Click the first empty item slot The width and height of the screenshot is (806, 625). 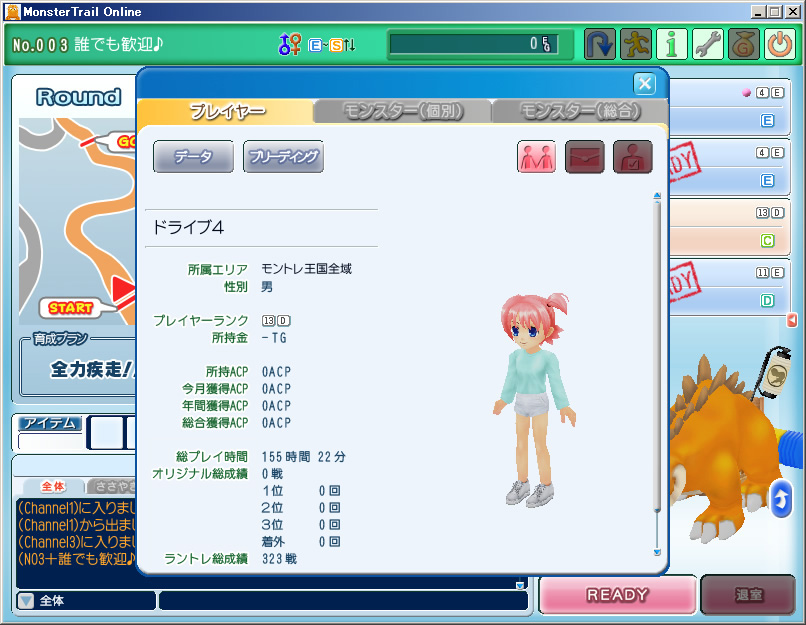[106, 432]
